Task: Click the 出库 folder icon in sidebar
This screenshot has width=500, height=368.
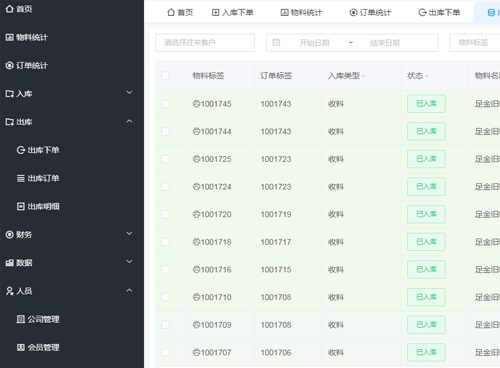Action: pyautogui.click(x=10, y=122)
